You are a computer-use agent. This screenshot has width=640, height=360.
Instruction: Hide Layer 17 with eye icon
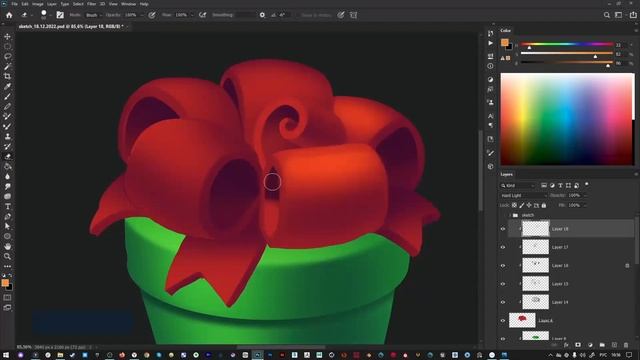click(503, 247)
